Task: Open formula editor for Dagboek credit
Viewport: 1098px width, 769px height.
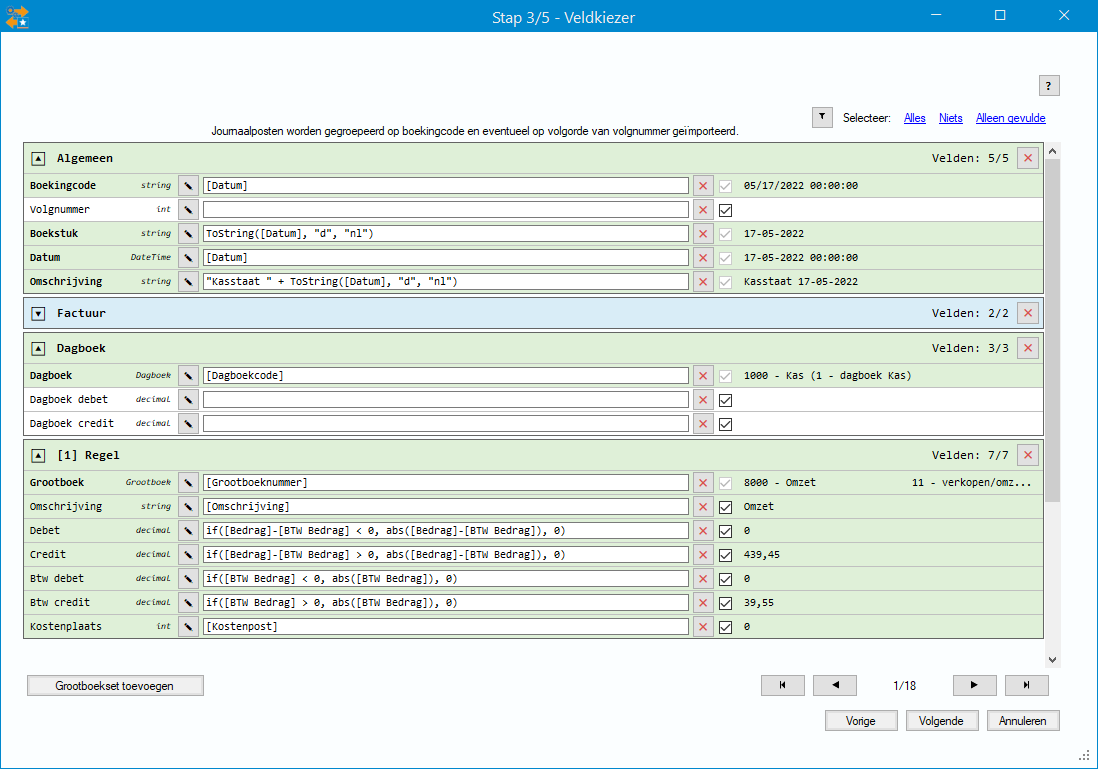Action: [x=188, y=424]
